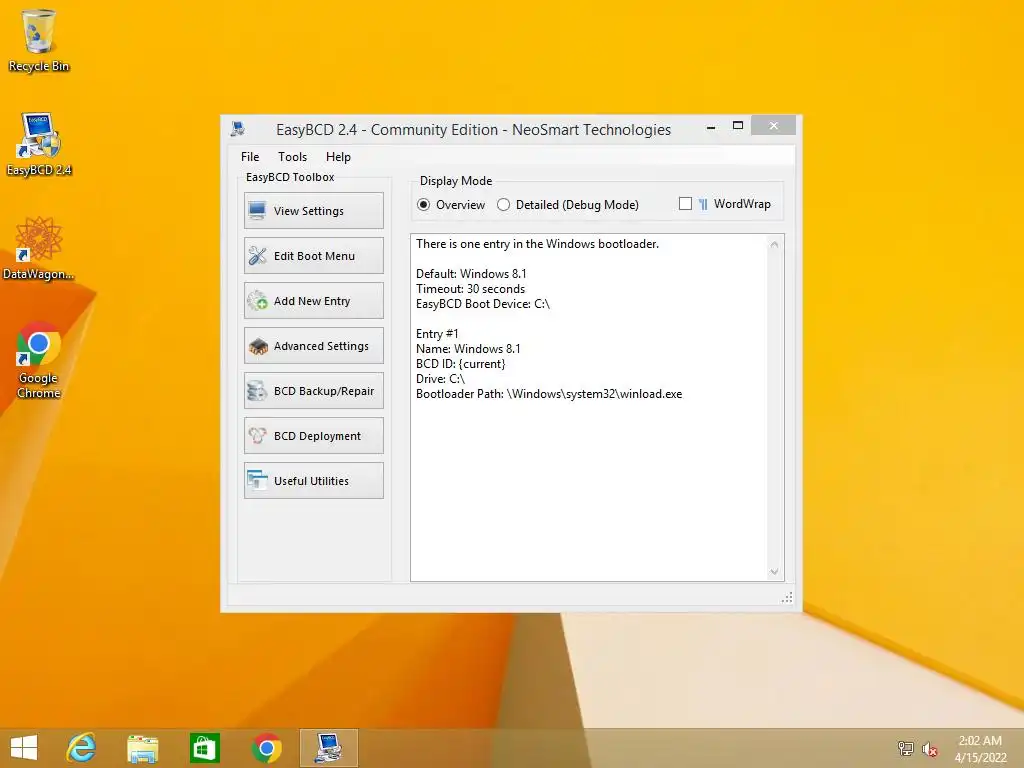Screen dimensions: 1024x768
Task: Select the Google Chrome desktop shortcut
Action: pyautogui.click(x=39, y=360)
